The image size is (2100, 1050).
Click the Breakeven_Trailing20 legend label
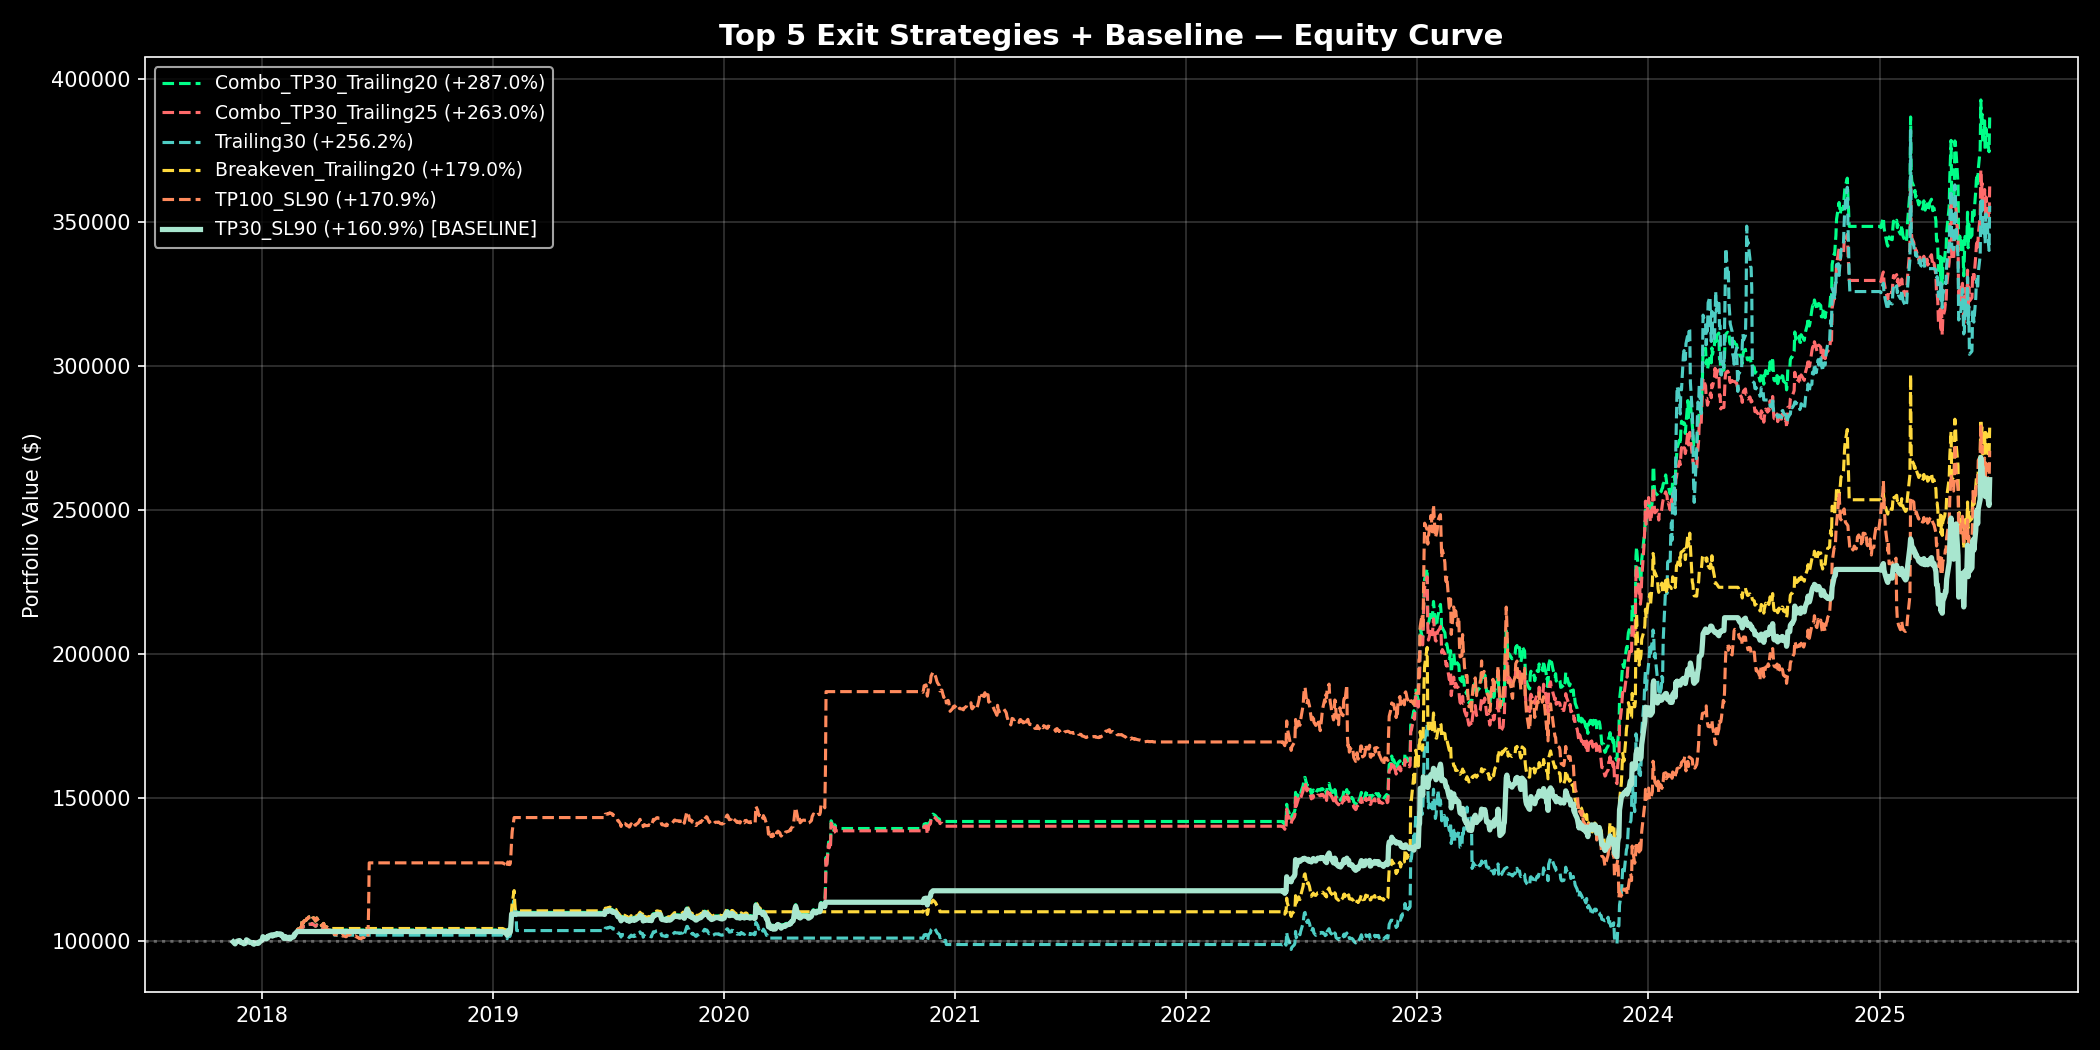[368, 170]
